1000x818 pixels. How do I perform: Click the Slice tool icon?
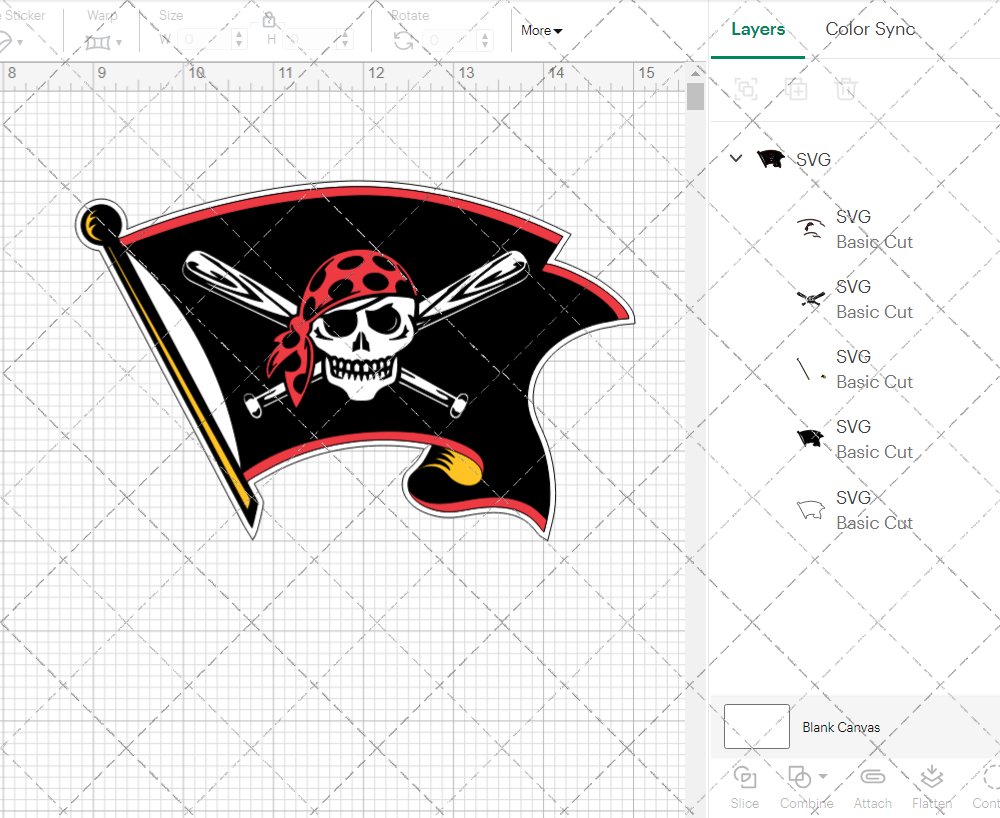coord(744,778)
